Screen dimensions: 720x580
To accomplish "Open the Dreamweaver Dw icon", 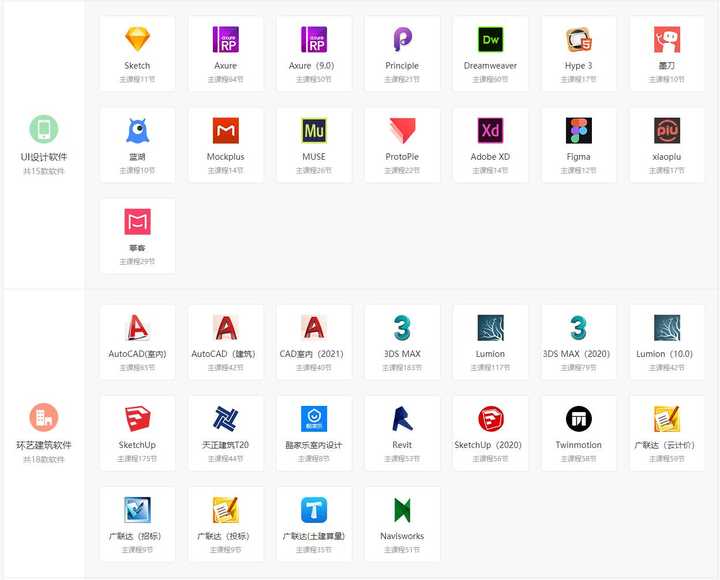I will pyautogui.click(x=490, y=39).
